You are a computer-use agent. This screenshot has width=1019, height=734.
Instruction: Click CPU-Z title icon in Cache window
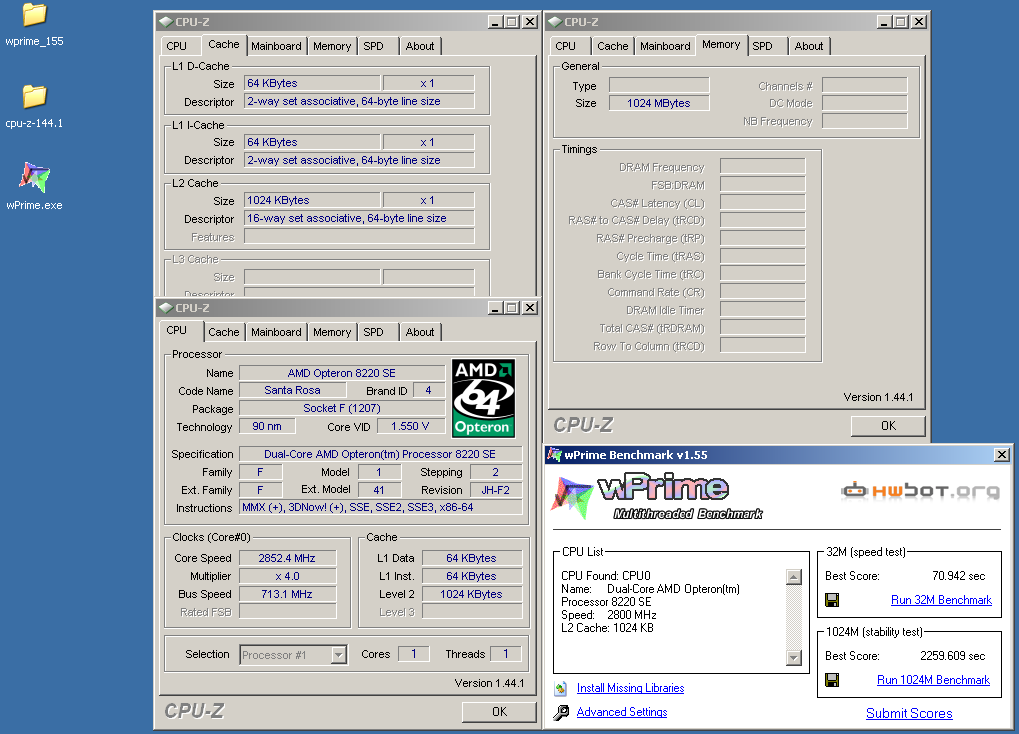point(166,21)
